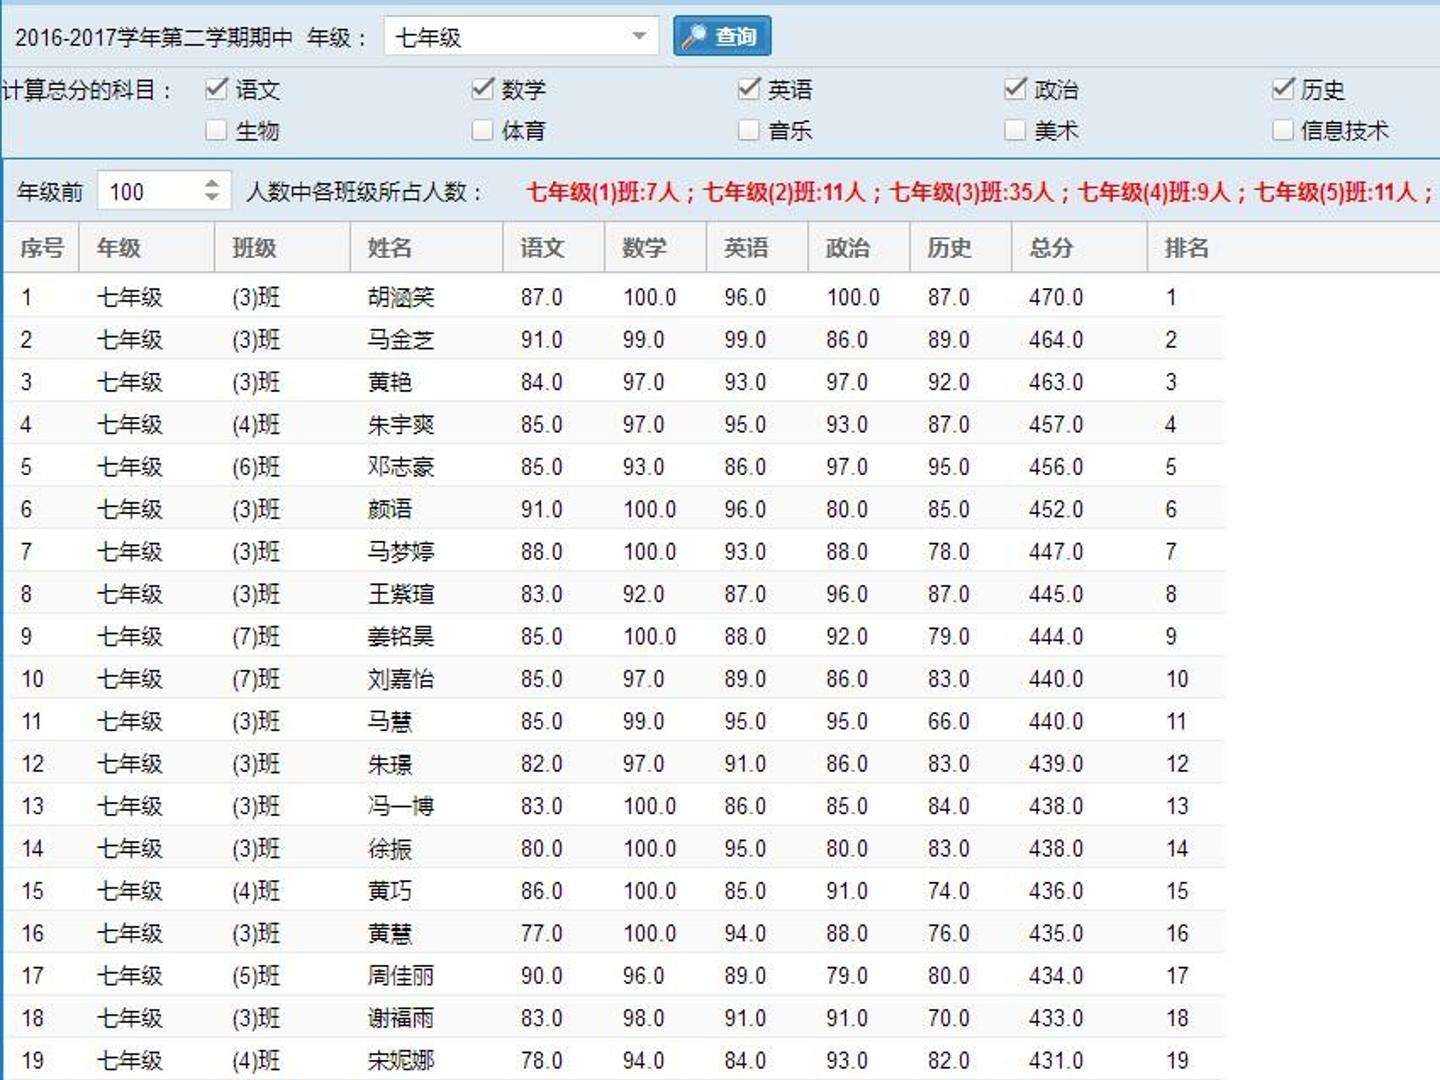Screen dimensions: 1440x1080
Task: Decrease the 年级前 count with down arrow
Action: pyautogui.click(x=211, y=197)
